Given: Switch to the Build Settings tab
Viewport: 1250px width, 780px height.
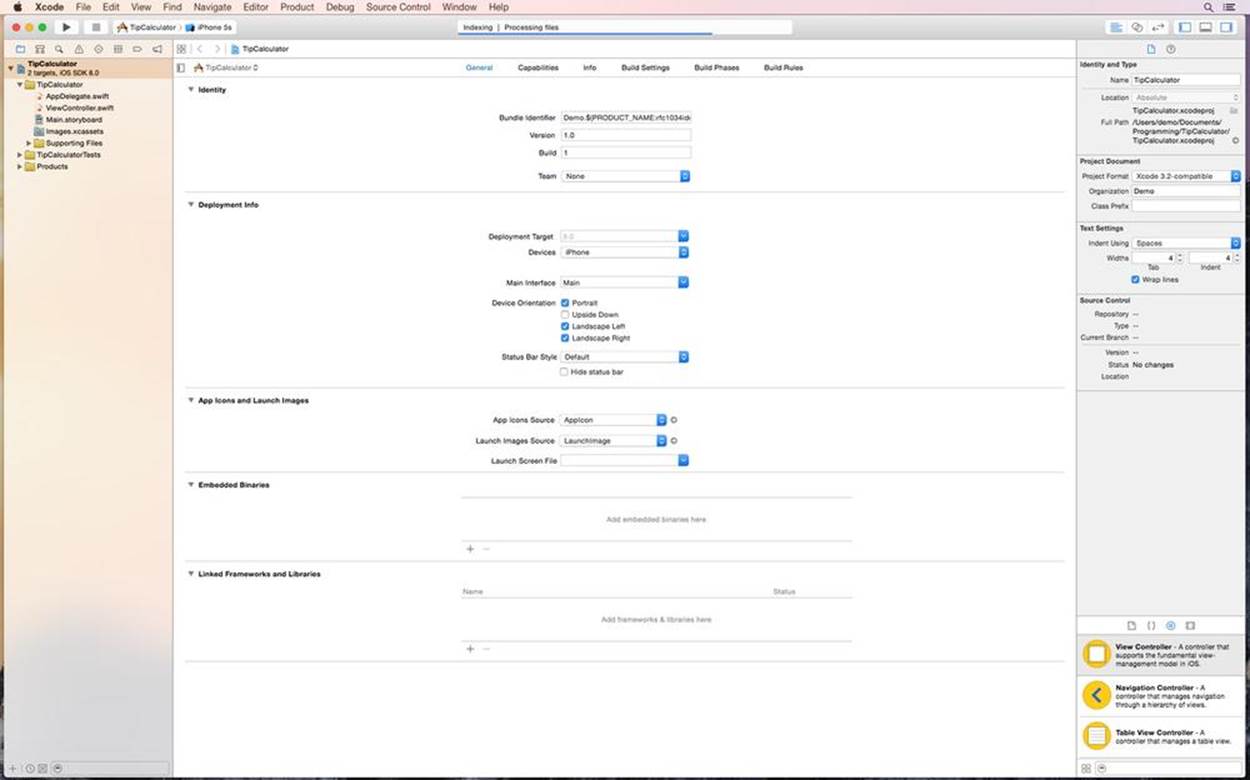Looking at the screenshot, I should click(645, 68).
